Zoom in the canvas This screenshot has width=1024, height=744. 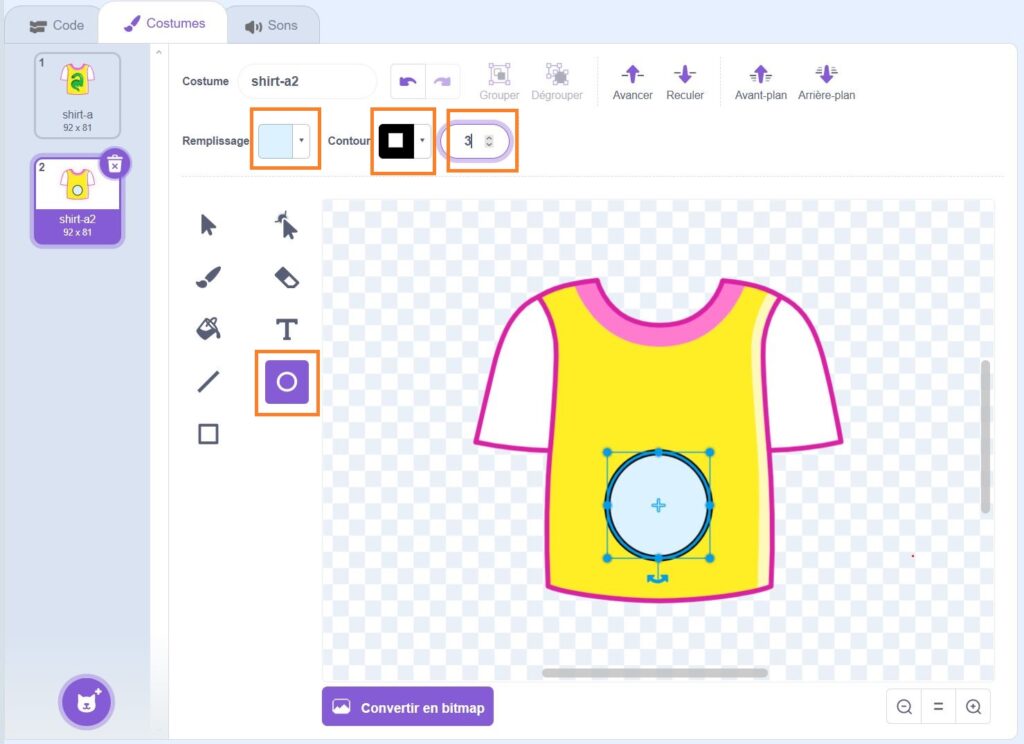click(x=973, y=707)
